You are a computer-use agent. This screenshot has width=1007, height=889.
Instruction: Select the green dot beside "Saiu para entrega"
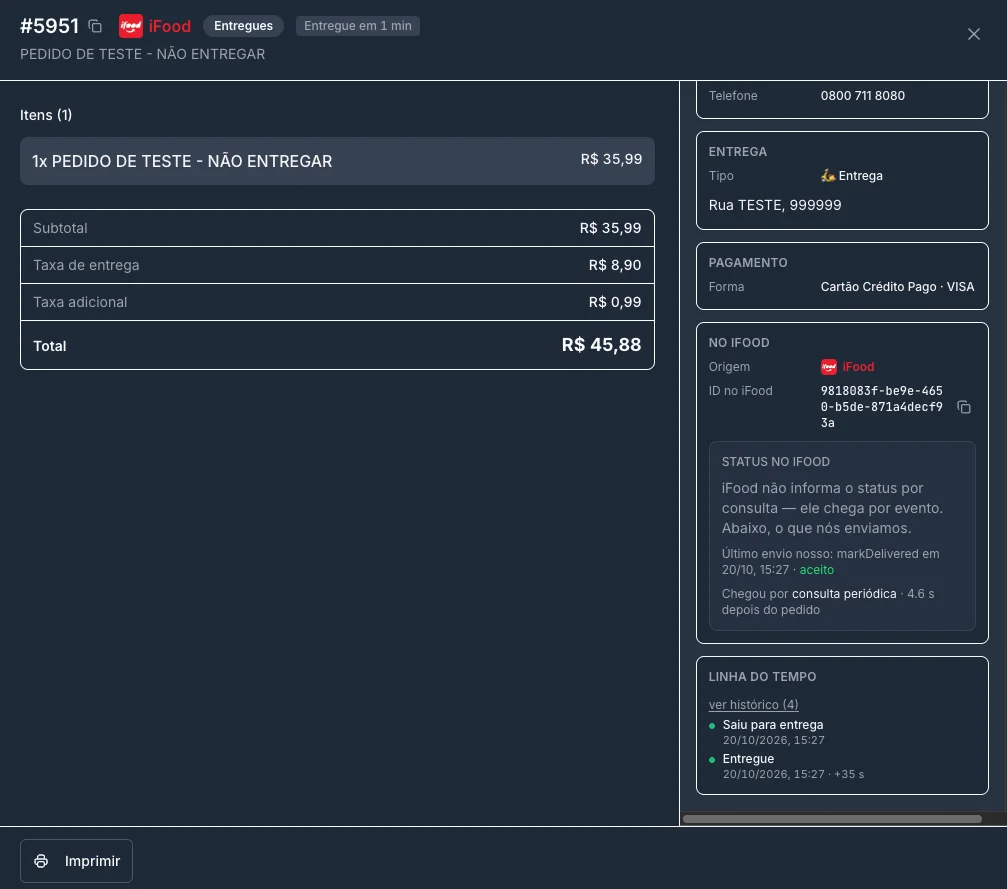(712, 726)
